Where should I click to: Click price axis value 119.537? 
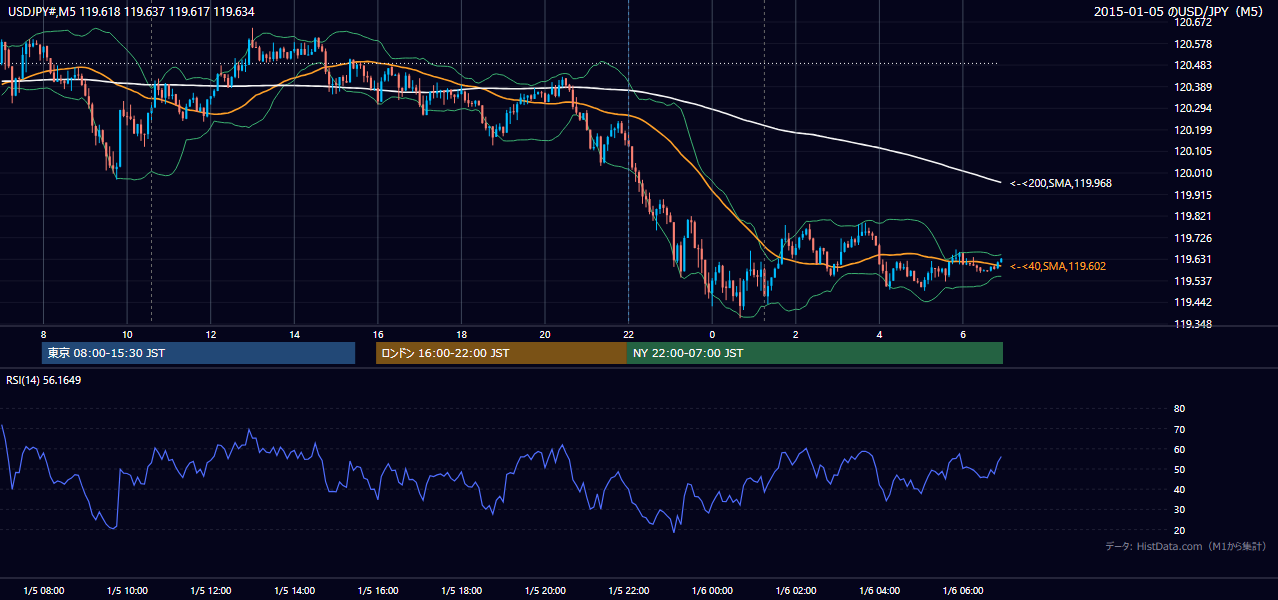(x=1193, y=281)
